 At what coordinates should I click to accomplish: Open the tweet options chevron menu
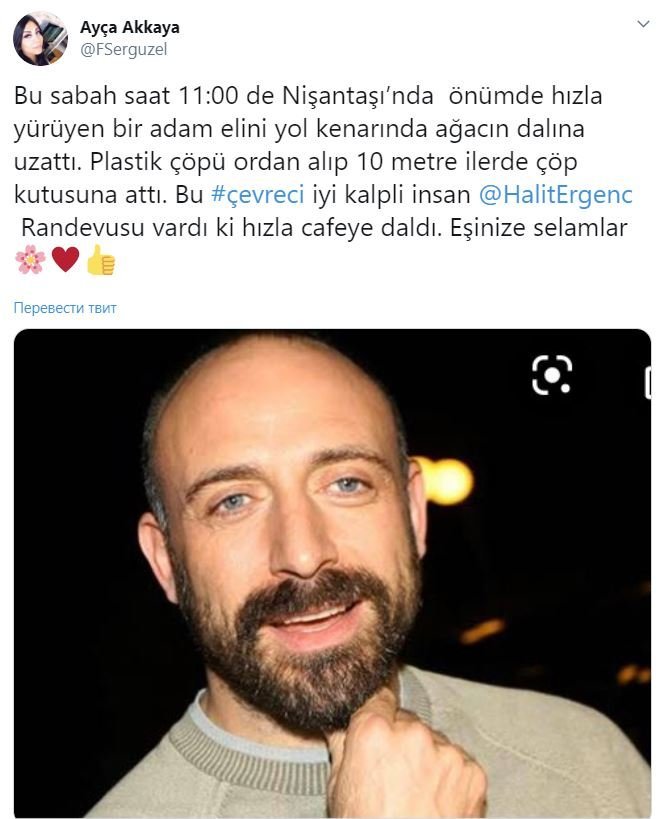[643, 24]
